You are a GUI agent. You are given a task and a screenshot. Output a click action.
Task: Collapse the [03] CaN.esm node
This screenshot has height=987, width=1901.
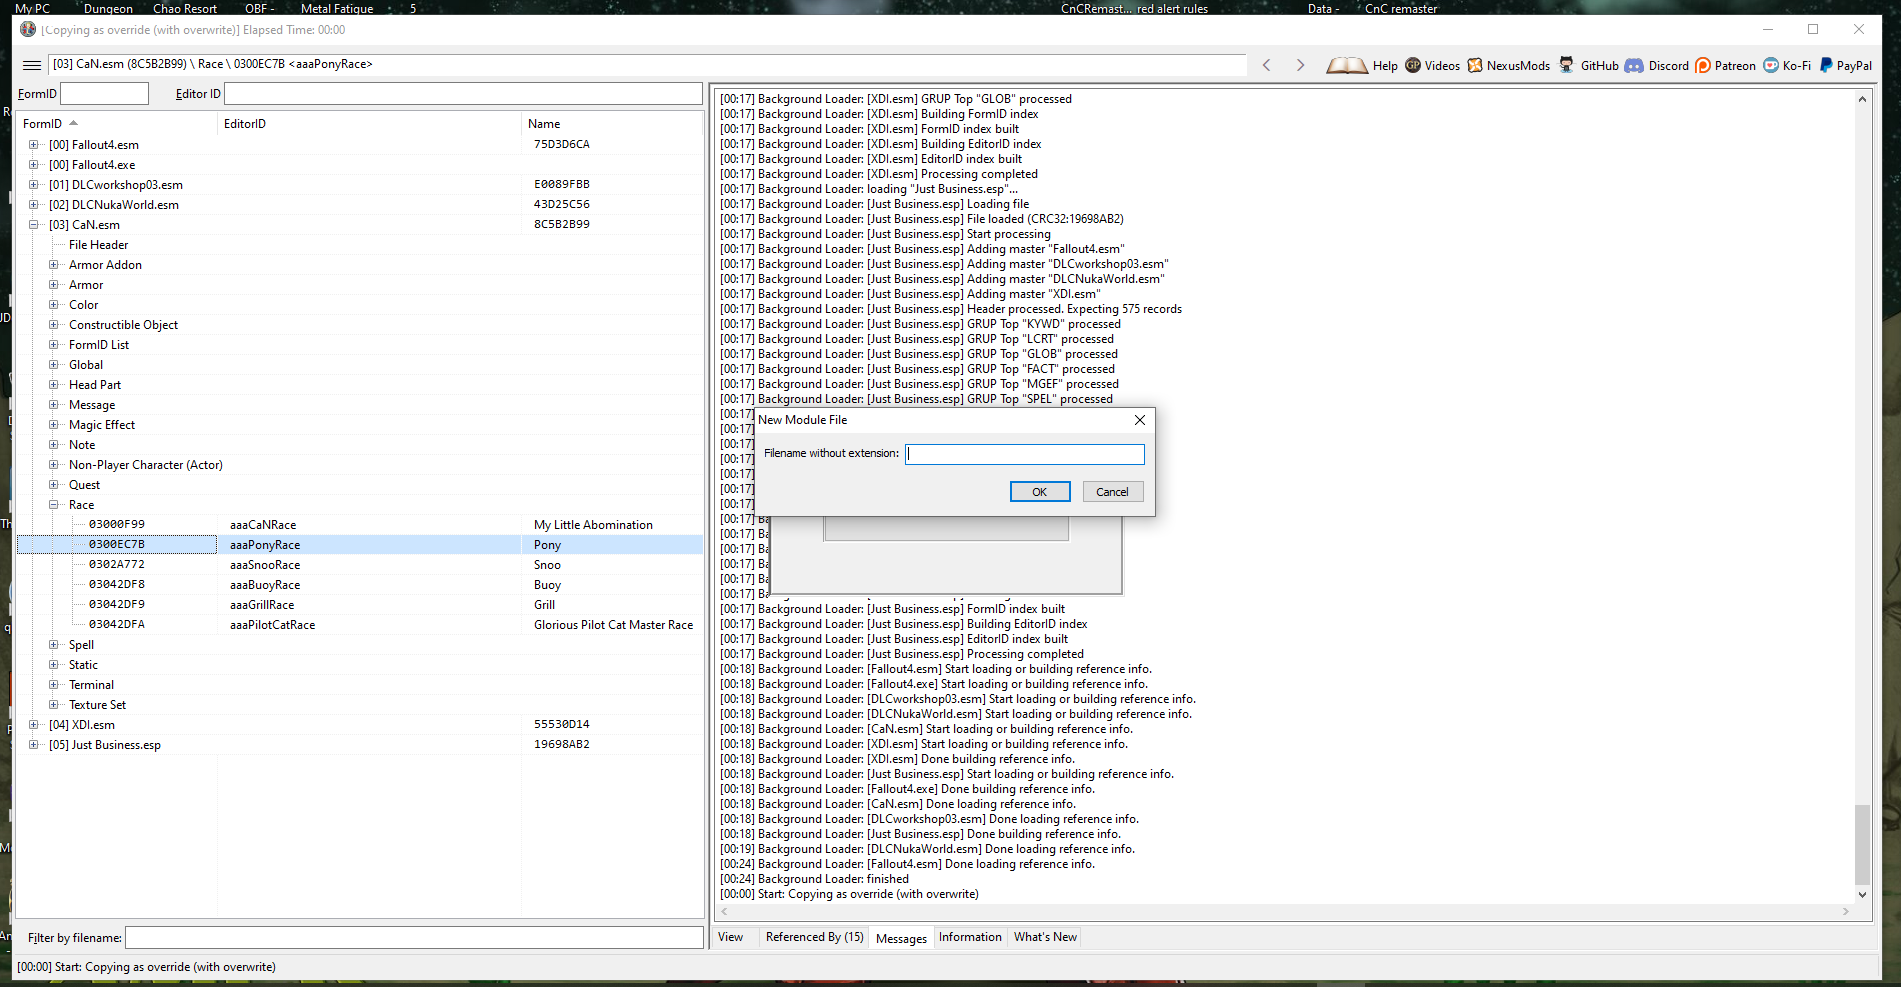33,225
